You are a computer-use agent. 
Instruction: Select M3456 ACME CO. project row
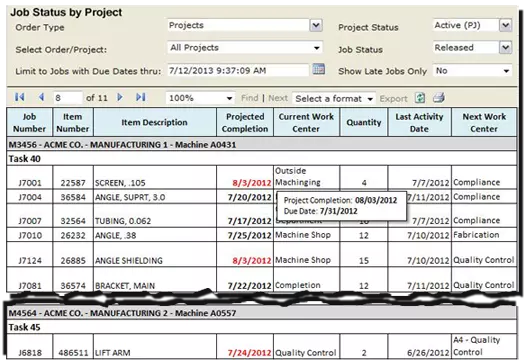262,144
